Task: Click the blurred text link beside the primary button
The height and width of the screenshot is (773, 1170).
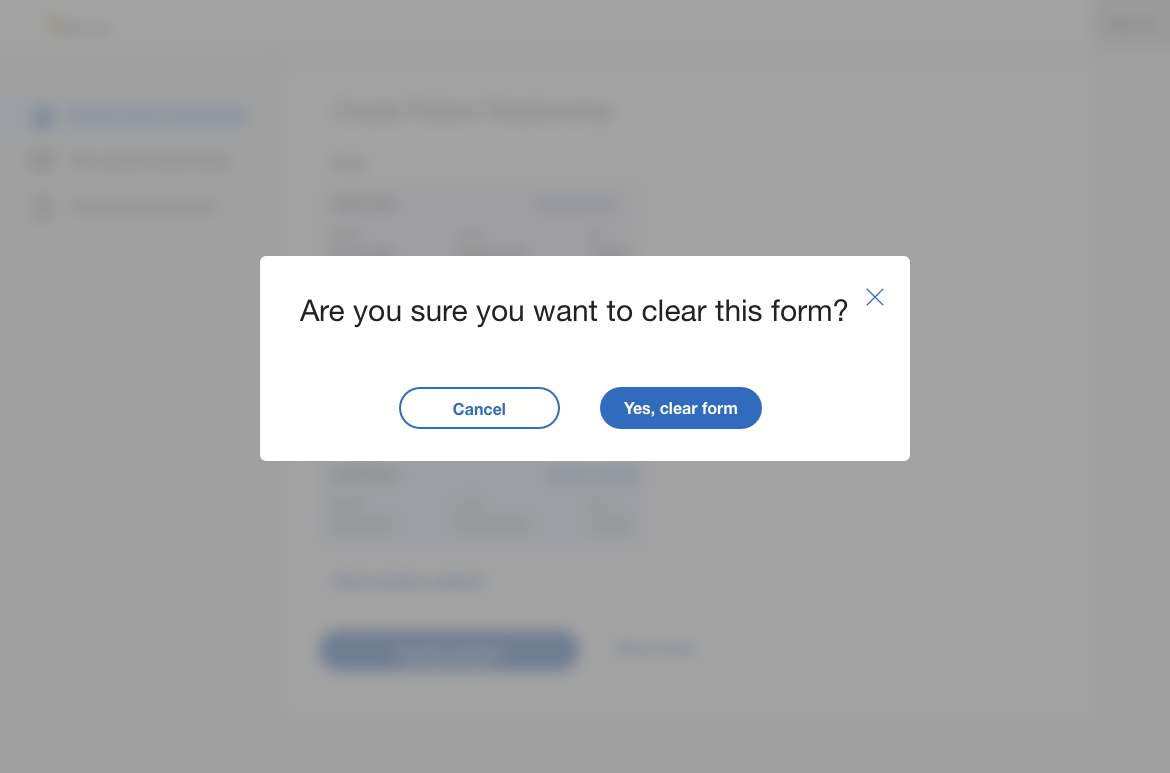Action: pyautogui.click(x=655, y=650)
